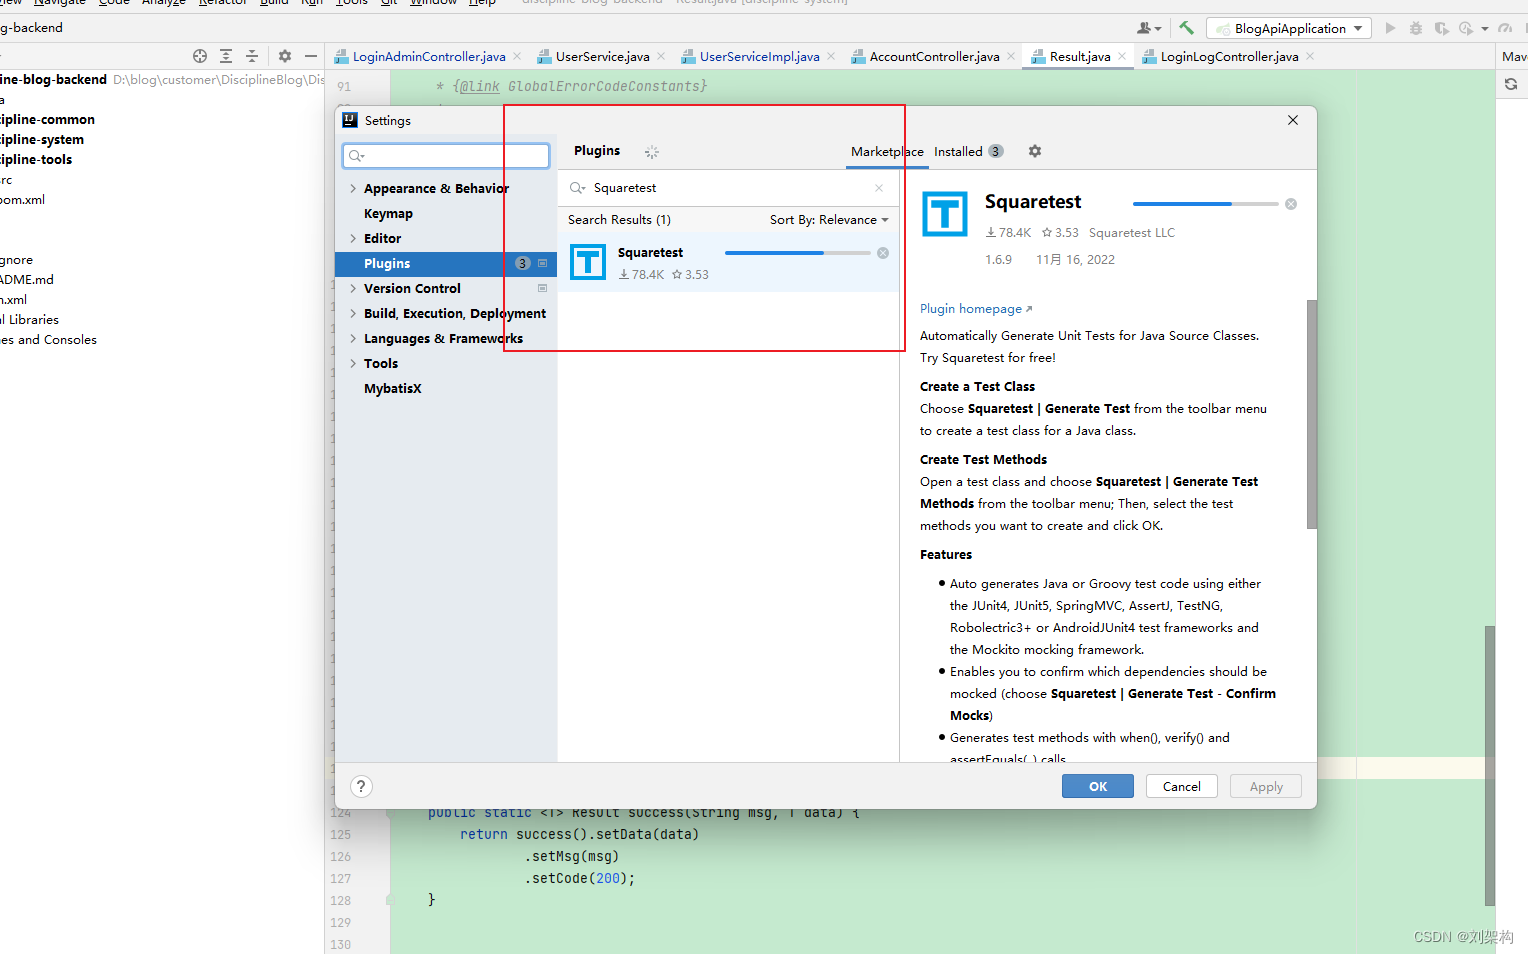
Task: Collapse all in the project panel toolbar
Action: pyautogui.click(x=252, y=56)
